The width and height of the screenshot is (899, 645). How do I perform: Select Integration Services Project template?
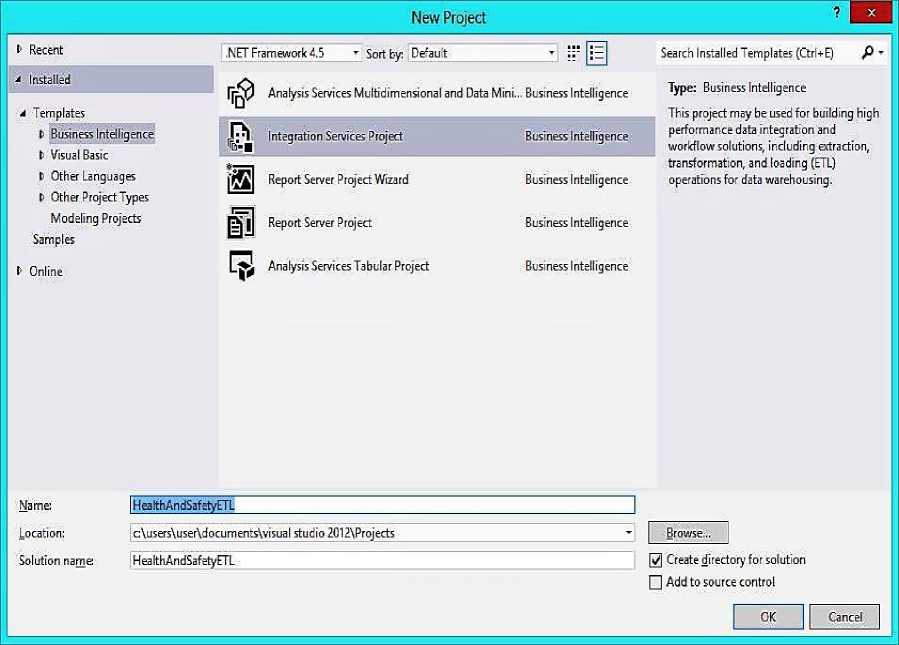[437, 136]
